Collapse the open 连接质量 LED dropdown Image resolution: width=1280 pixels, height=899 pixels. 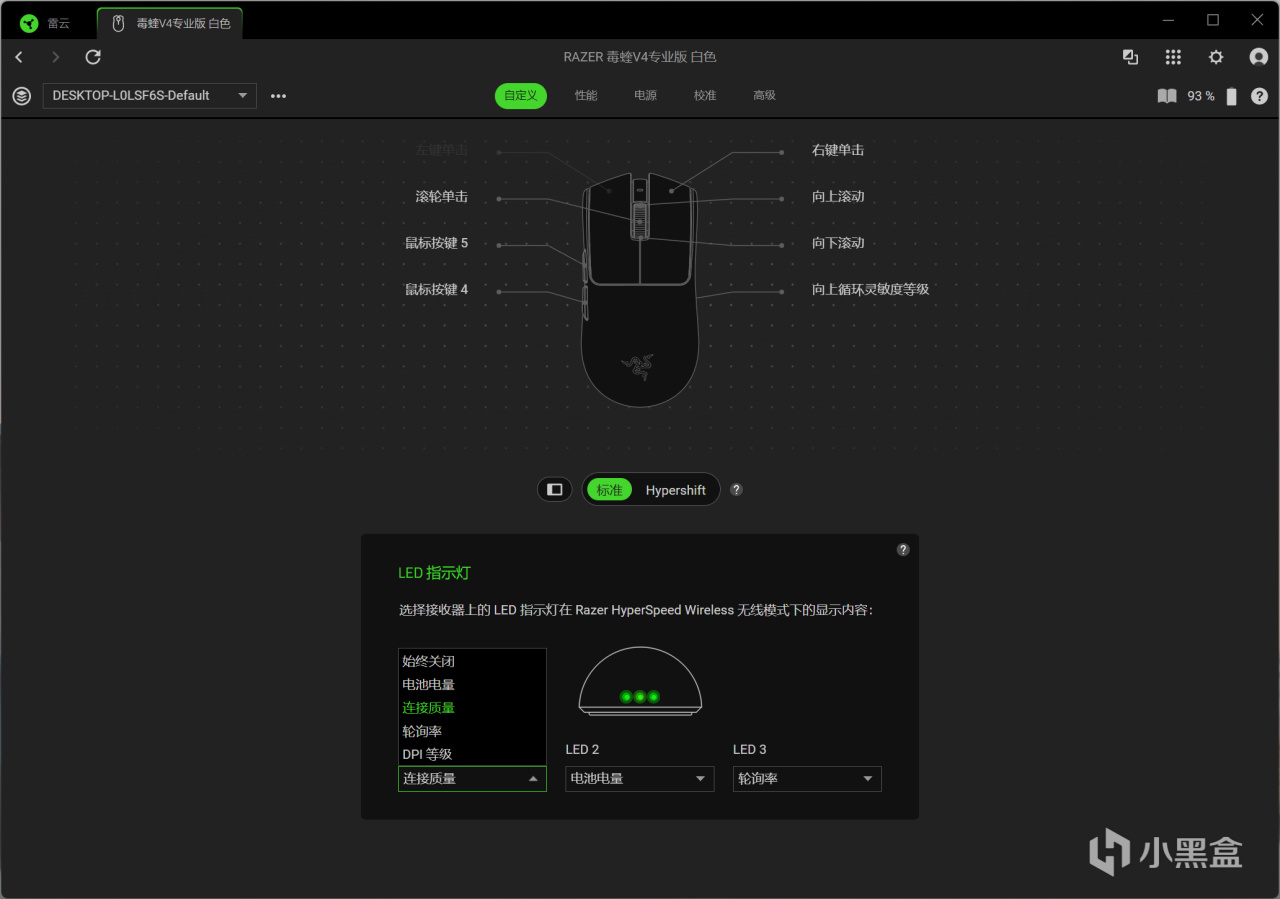pyautogui.click(x=472, y=778)
